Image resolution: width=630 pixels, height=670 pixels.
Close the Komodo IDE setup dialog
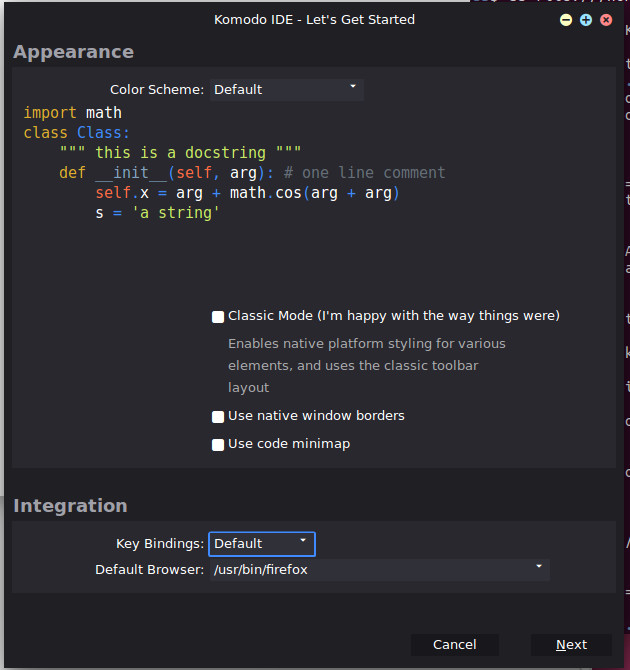coord(605,20)
